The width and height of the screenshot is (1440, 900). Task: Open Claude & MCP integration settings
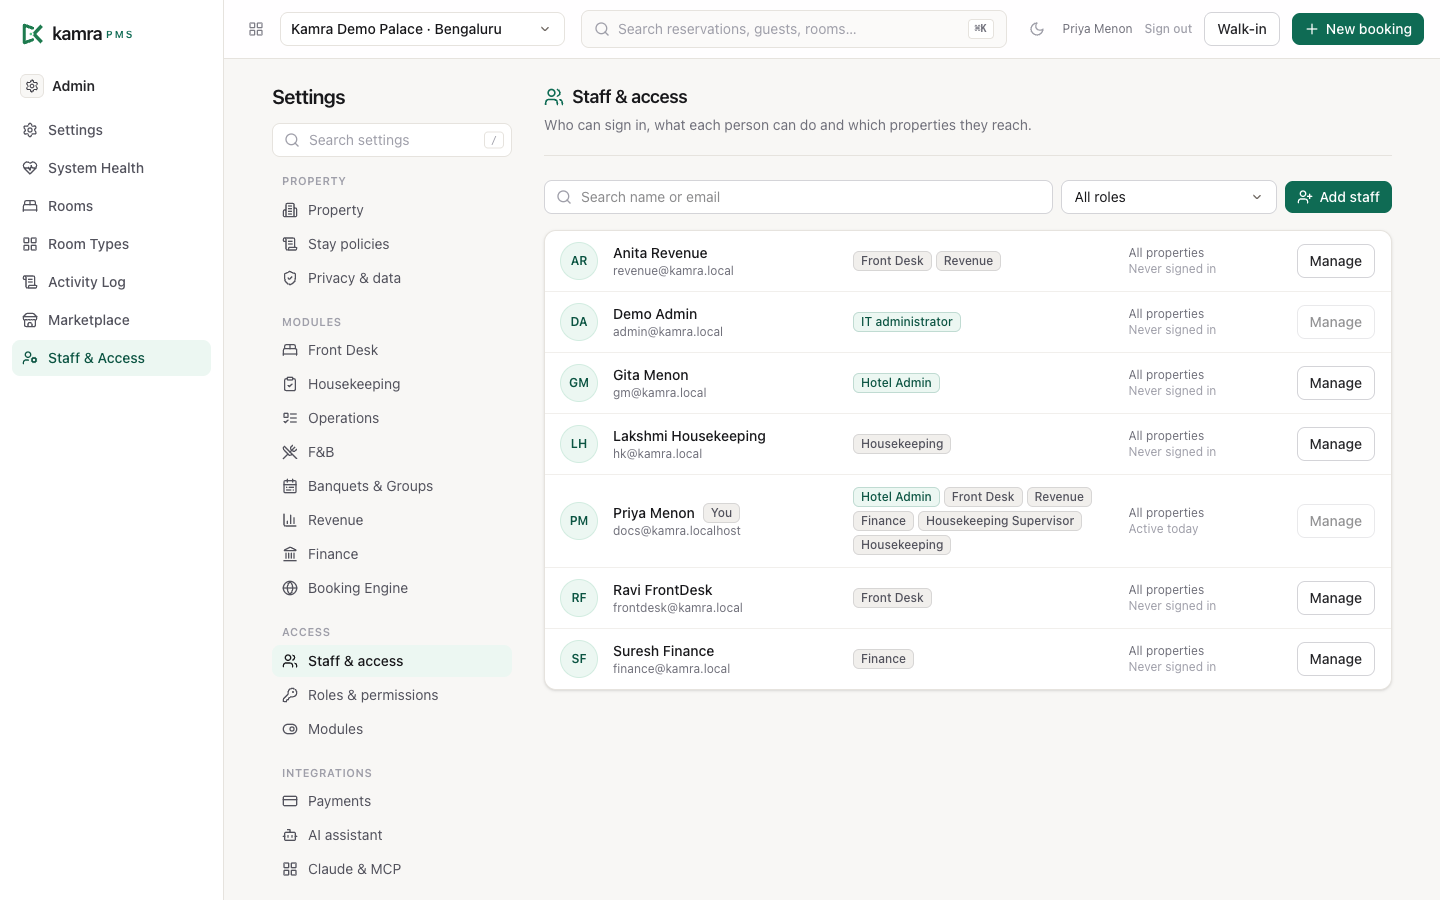click(392, 869)
